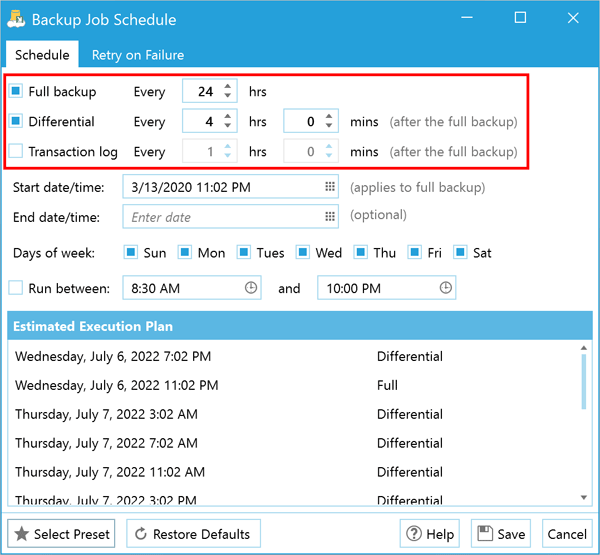
Task: Uncheck the Full backup checkbox
Action: [x=16, y=91]
